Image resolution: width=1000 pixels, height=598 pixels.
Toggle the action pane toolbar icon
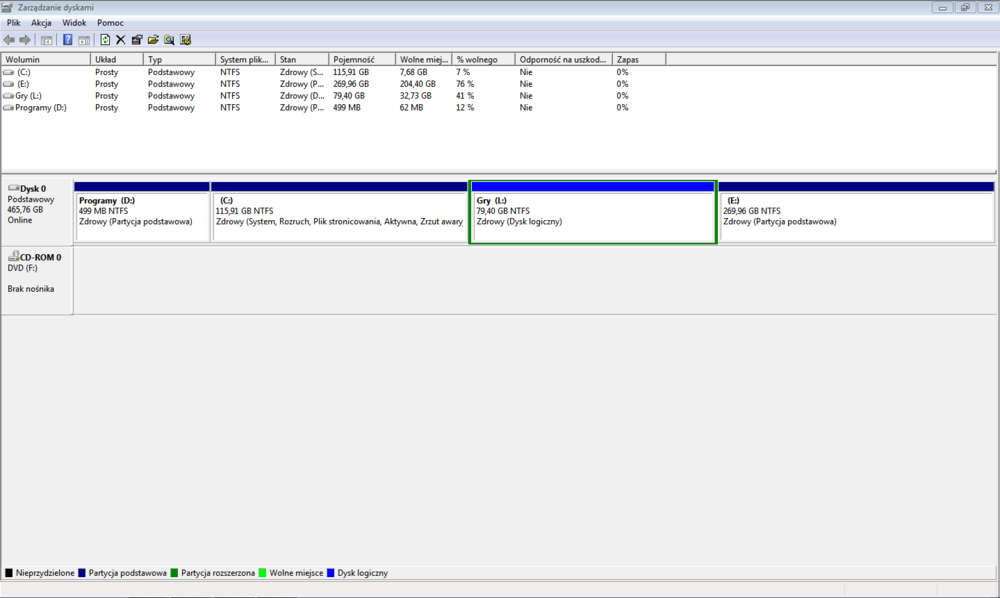pos(84,40)
